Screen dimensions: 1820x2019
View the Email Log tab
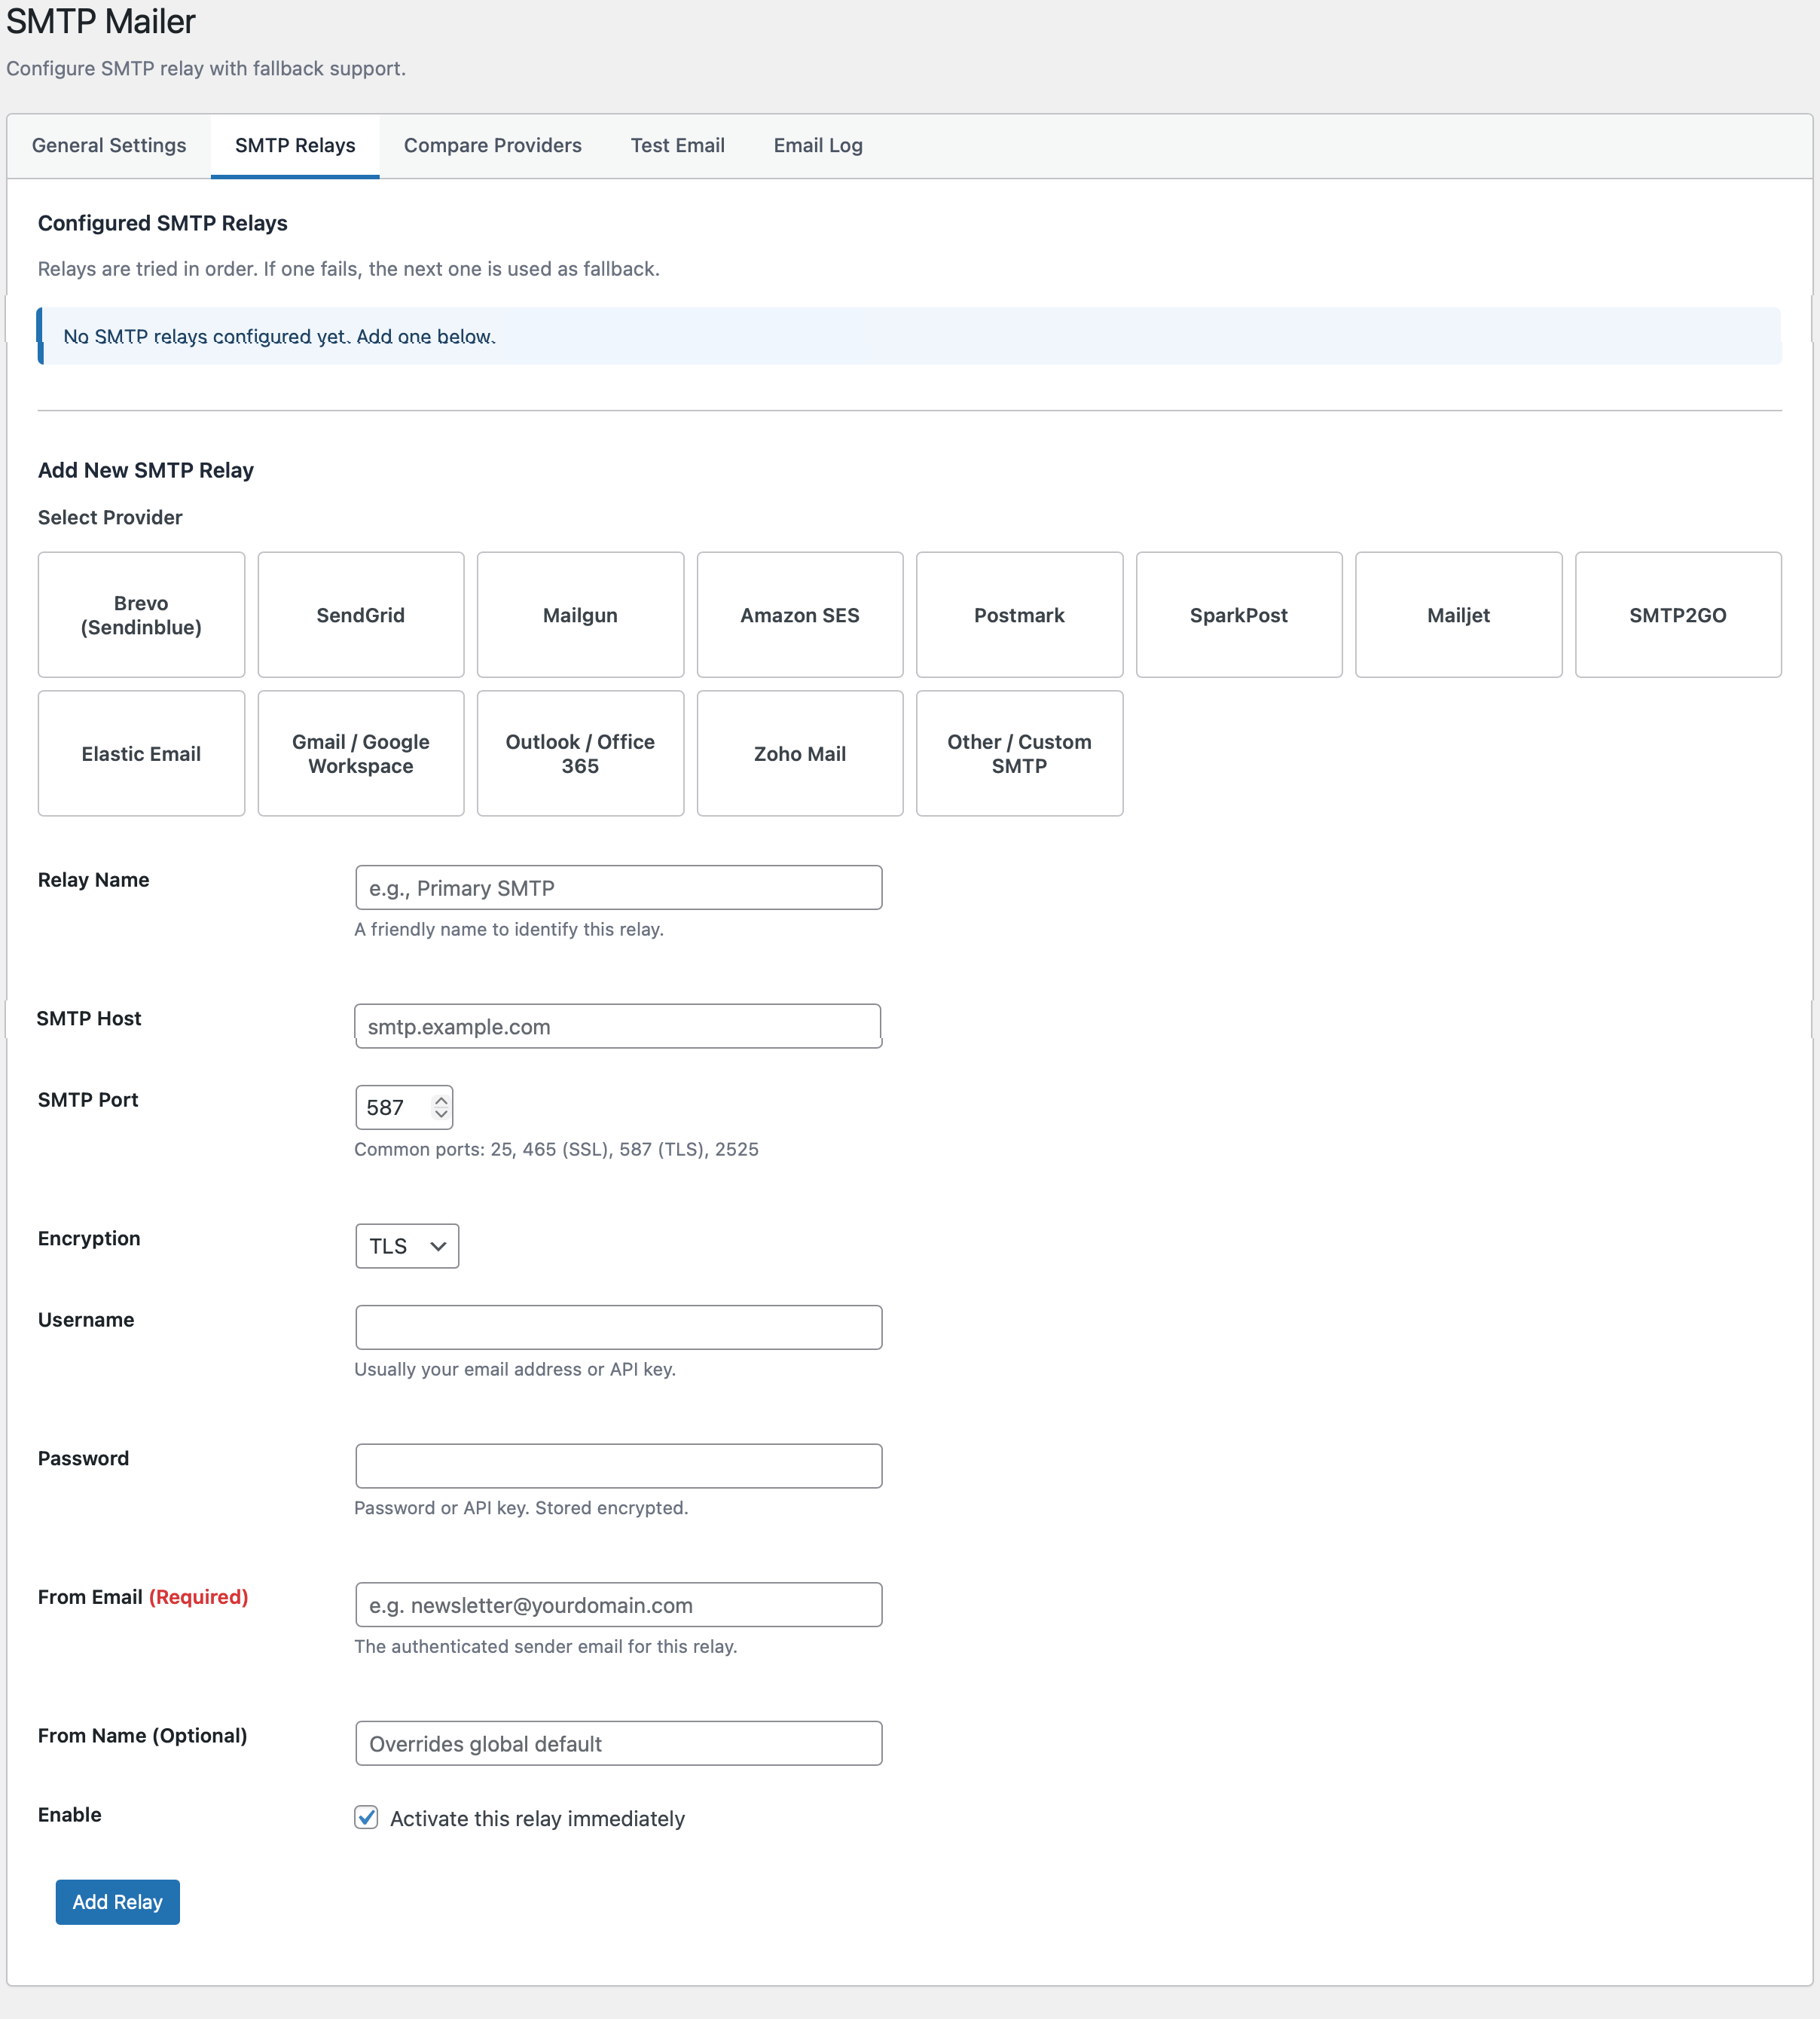pyautogui.click(x=817, y=145)
